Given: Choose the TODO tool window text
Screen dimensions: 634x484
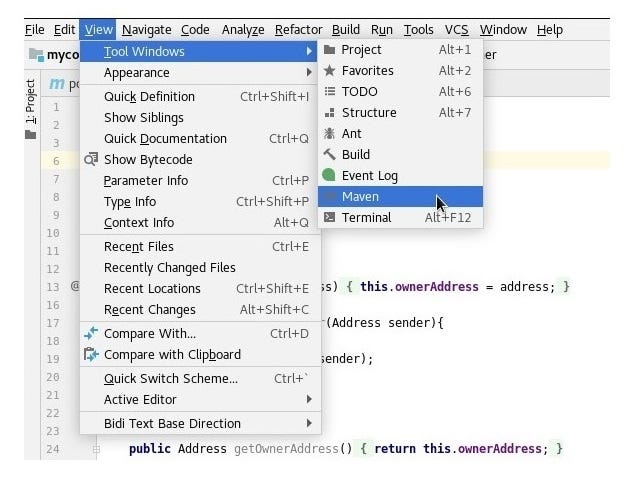Looking at the screenshot, I should tap(359, 92).
